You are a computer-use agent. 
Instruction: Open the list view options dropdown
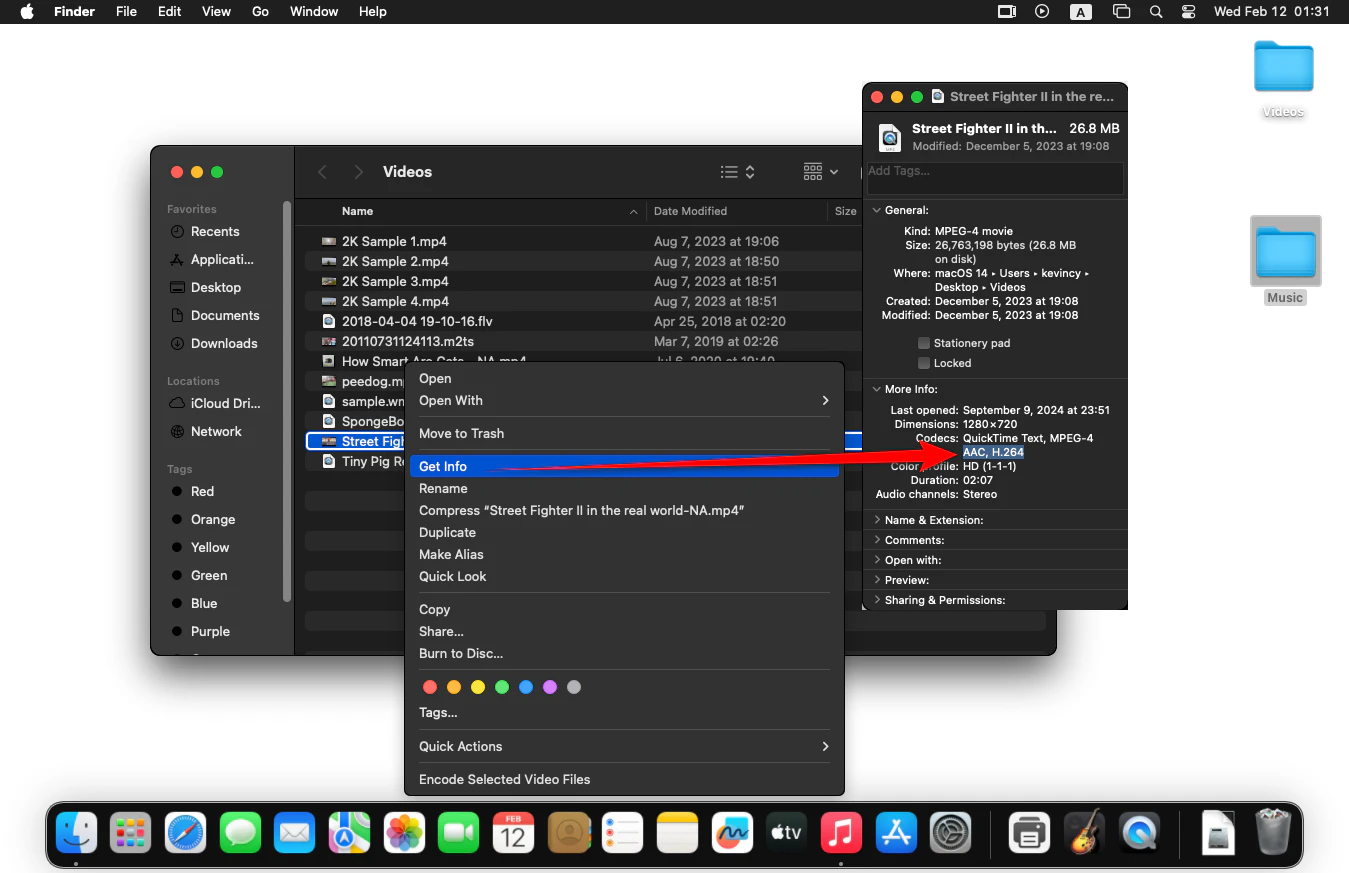pyautogui.click(x=738, y=172)
